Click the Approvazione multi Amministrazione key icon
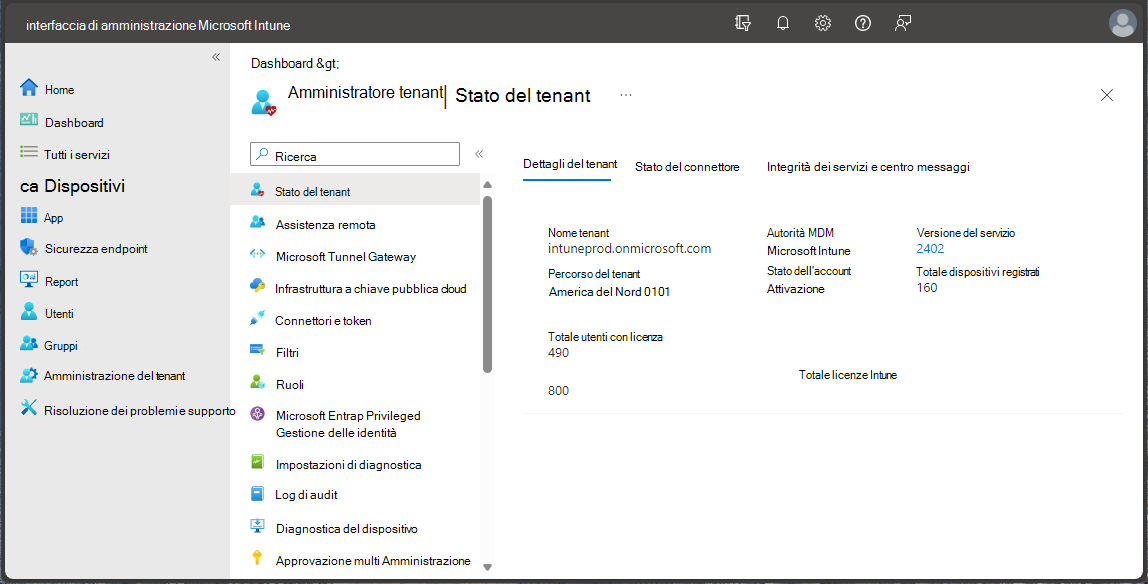The width and height of the screenshot is (1148, 584). tap(257, 558)
